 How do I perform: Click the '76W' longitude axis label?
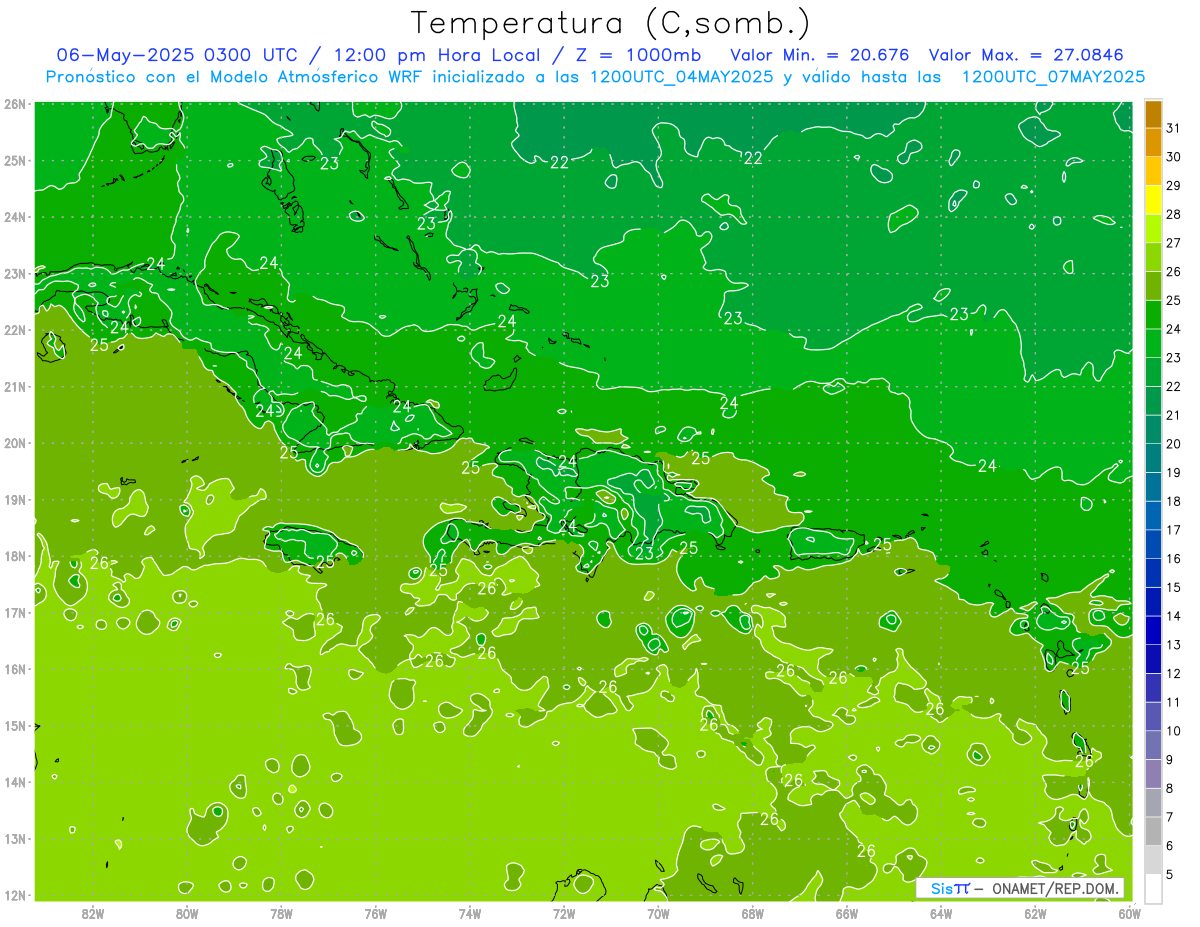(376, 913)
